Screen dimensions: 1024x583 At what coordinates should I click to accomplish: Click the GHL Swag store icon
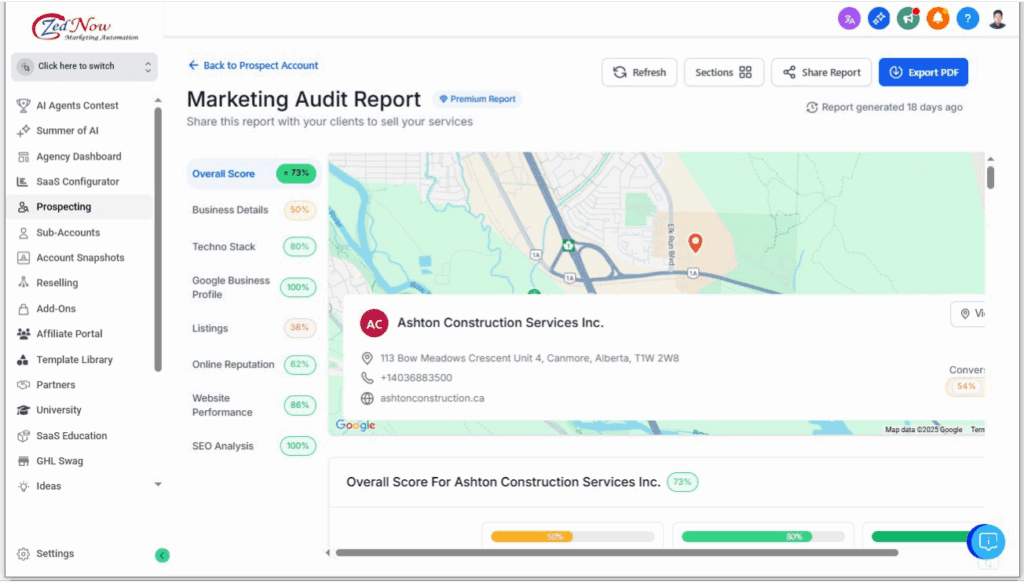point(24,461)
